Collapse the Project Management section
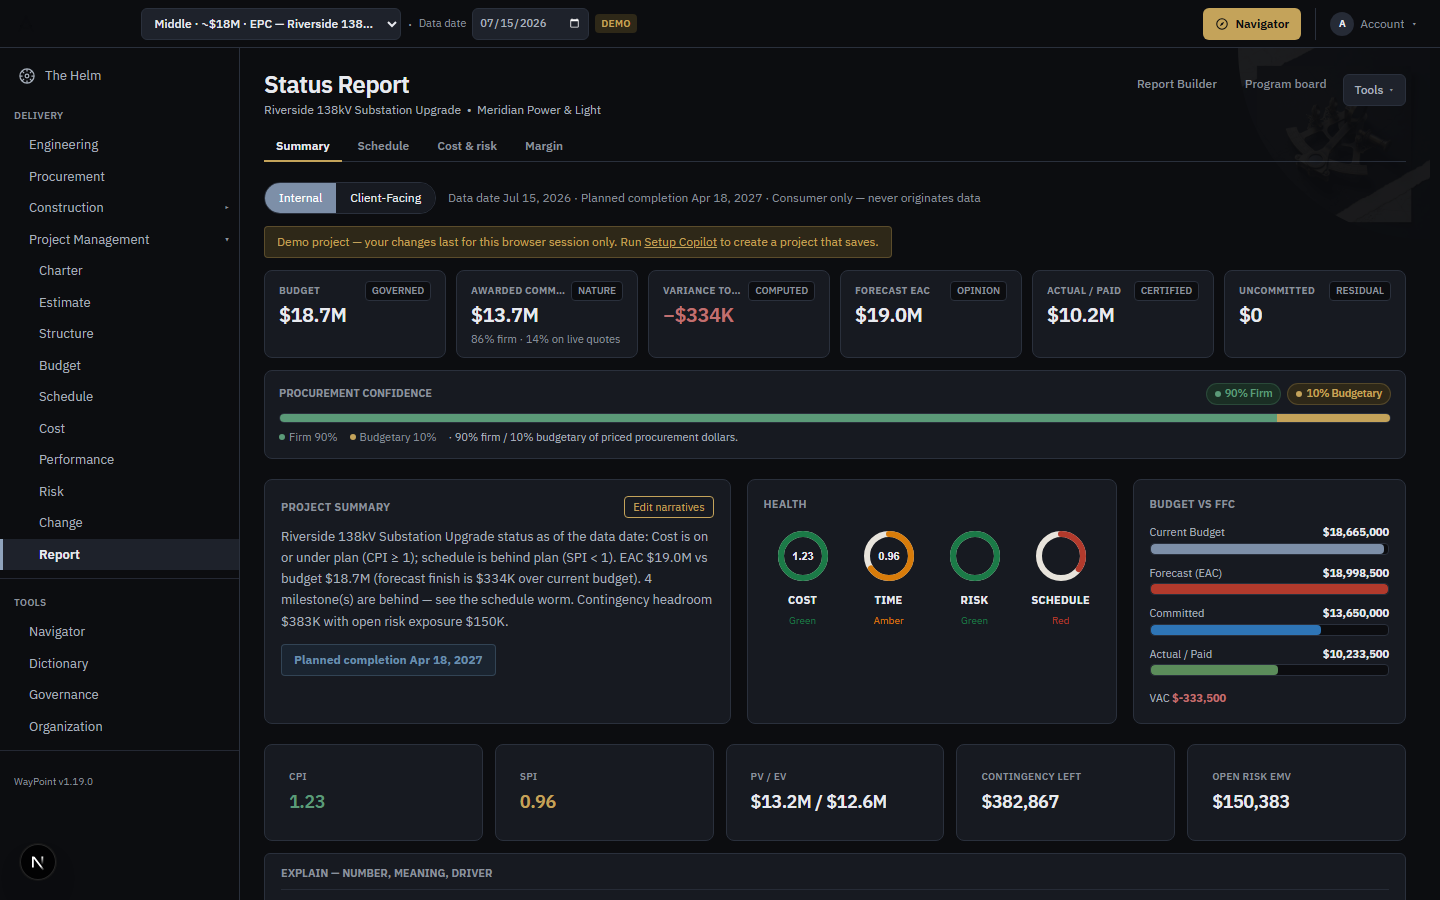1440x900 pixels. [227, 240]
